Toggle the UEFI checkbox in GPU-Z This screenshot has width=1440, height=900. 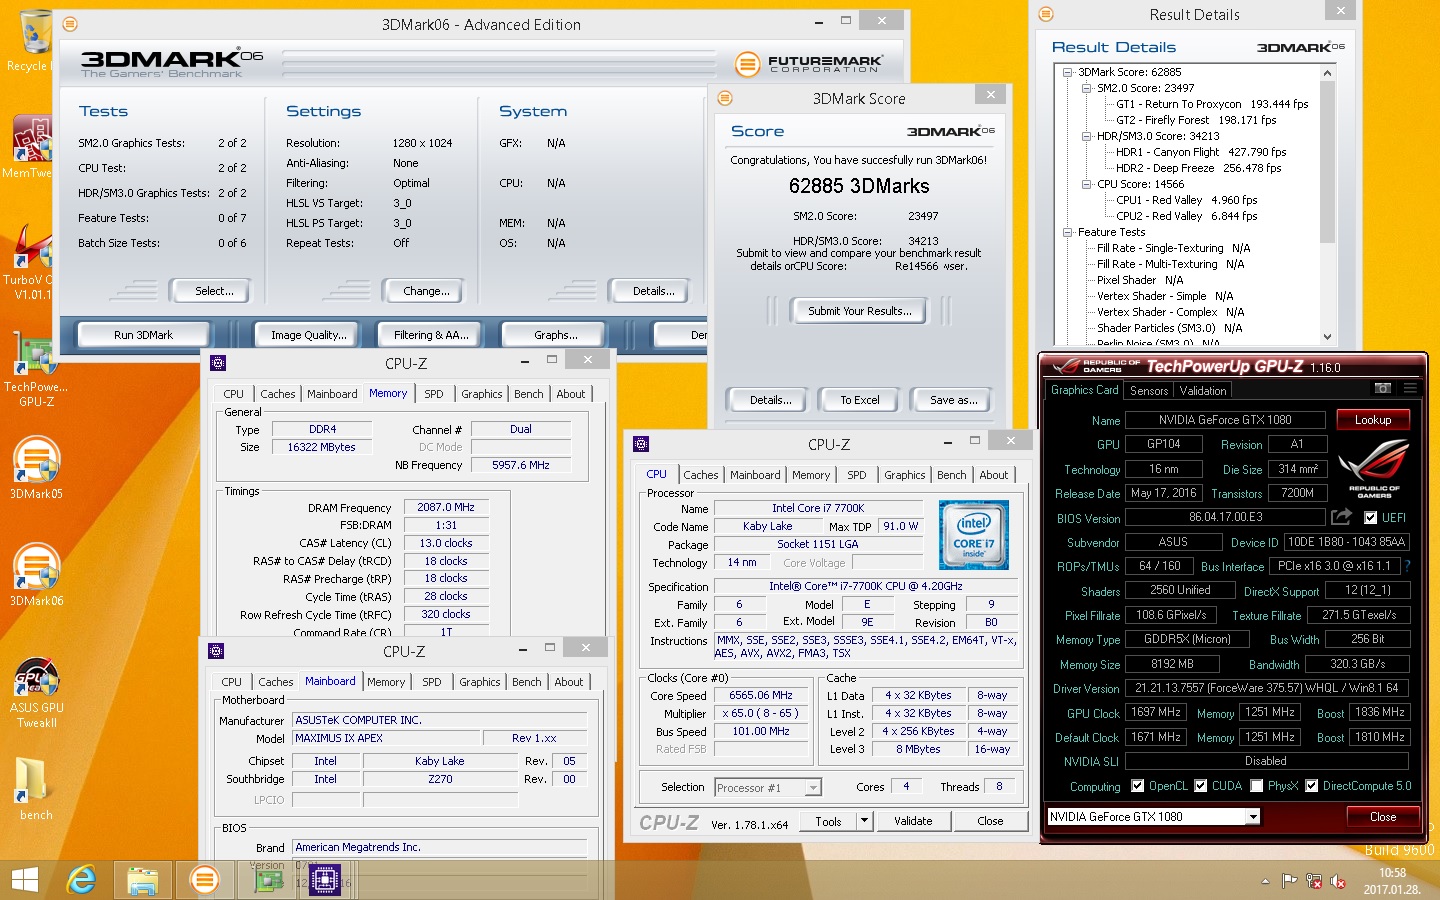(x=1369, y=517)
